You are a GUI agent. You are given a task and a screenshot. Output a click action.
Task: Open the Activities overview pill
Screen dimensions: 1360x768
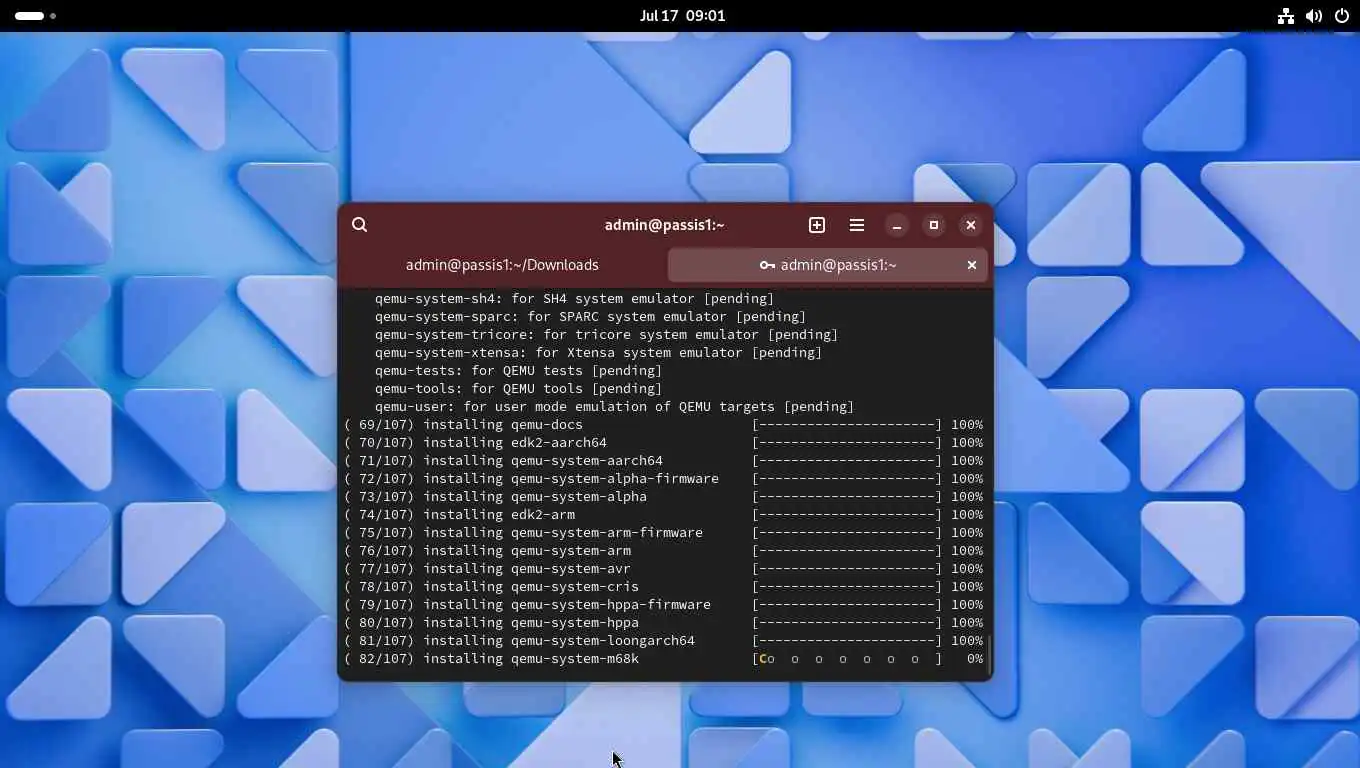point(35,16)
